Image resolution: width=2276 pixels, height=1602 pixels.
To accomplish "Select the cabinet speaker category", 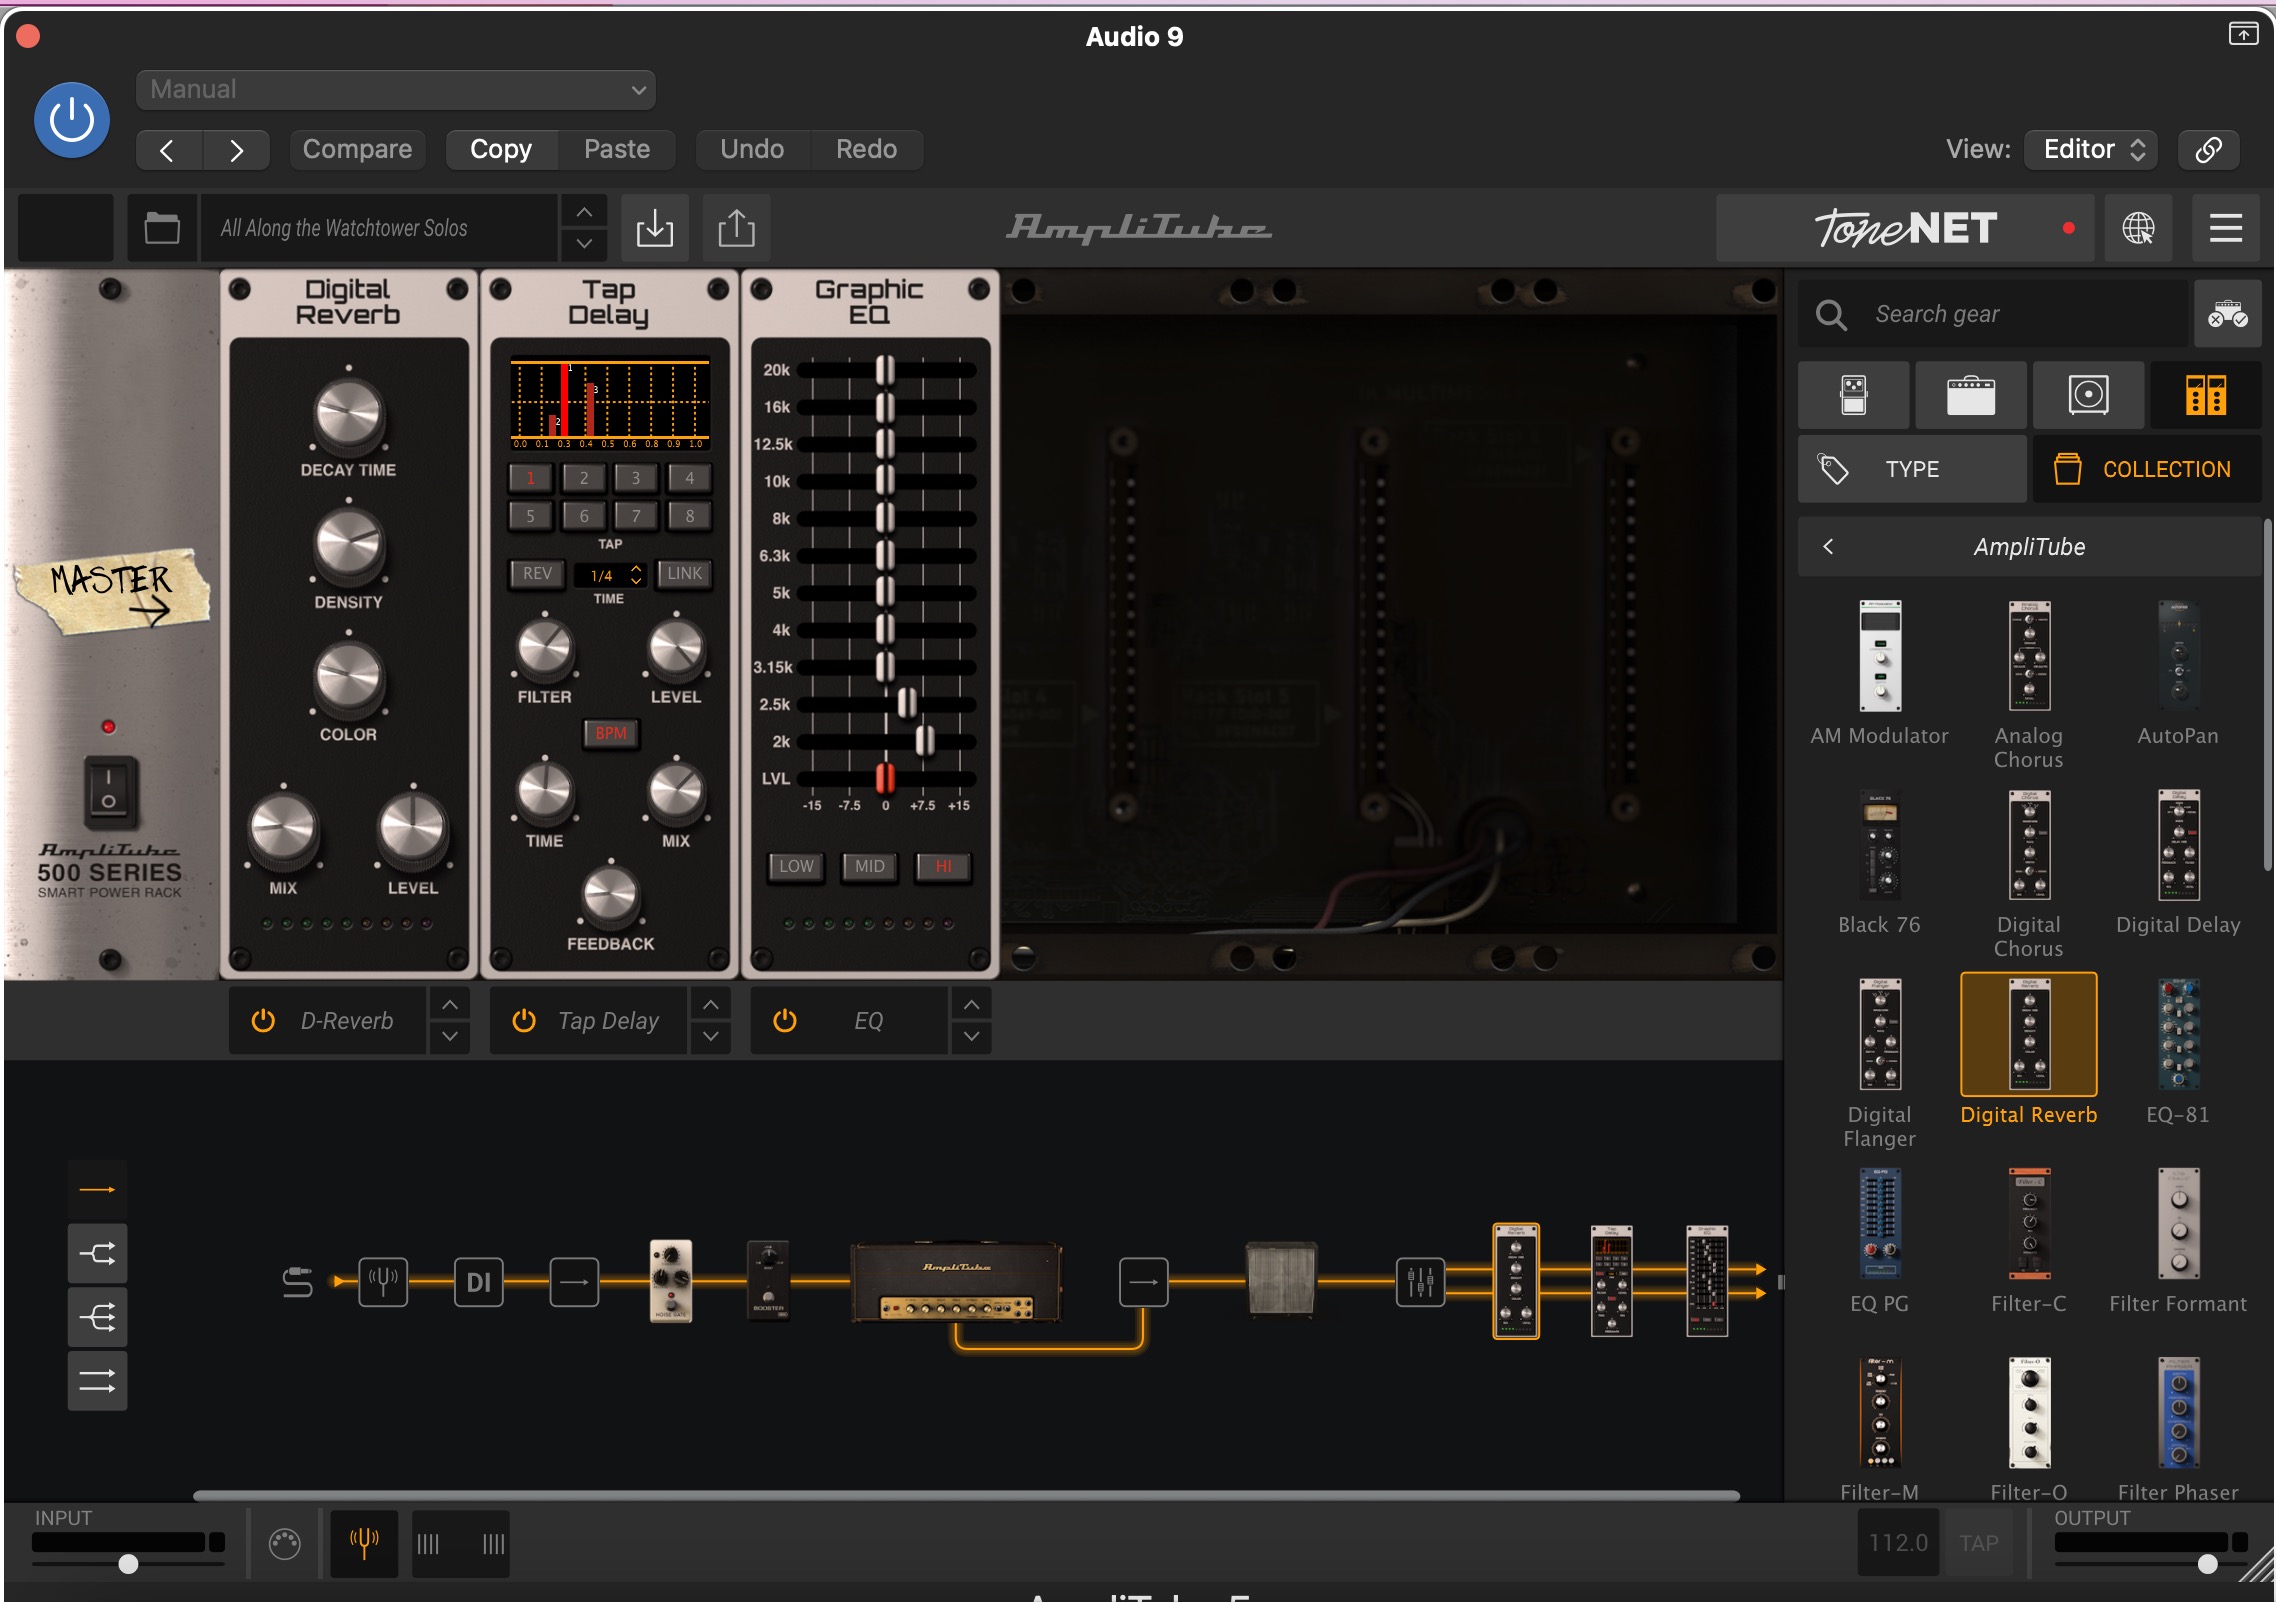I will [2088, 395].
